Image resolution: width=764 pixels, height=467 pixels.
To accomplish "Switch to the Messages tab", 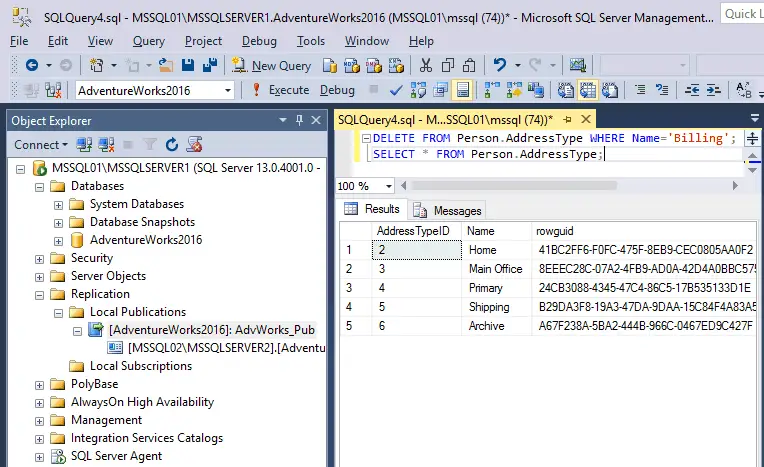I will tap(447, 211).
